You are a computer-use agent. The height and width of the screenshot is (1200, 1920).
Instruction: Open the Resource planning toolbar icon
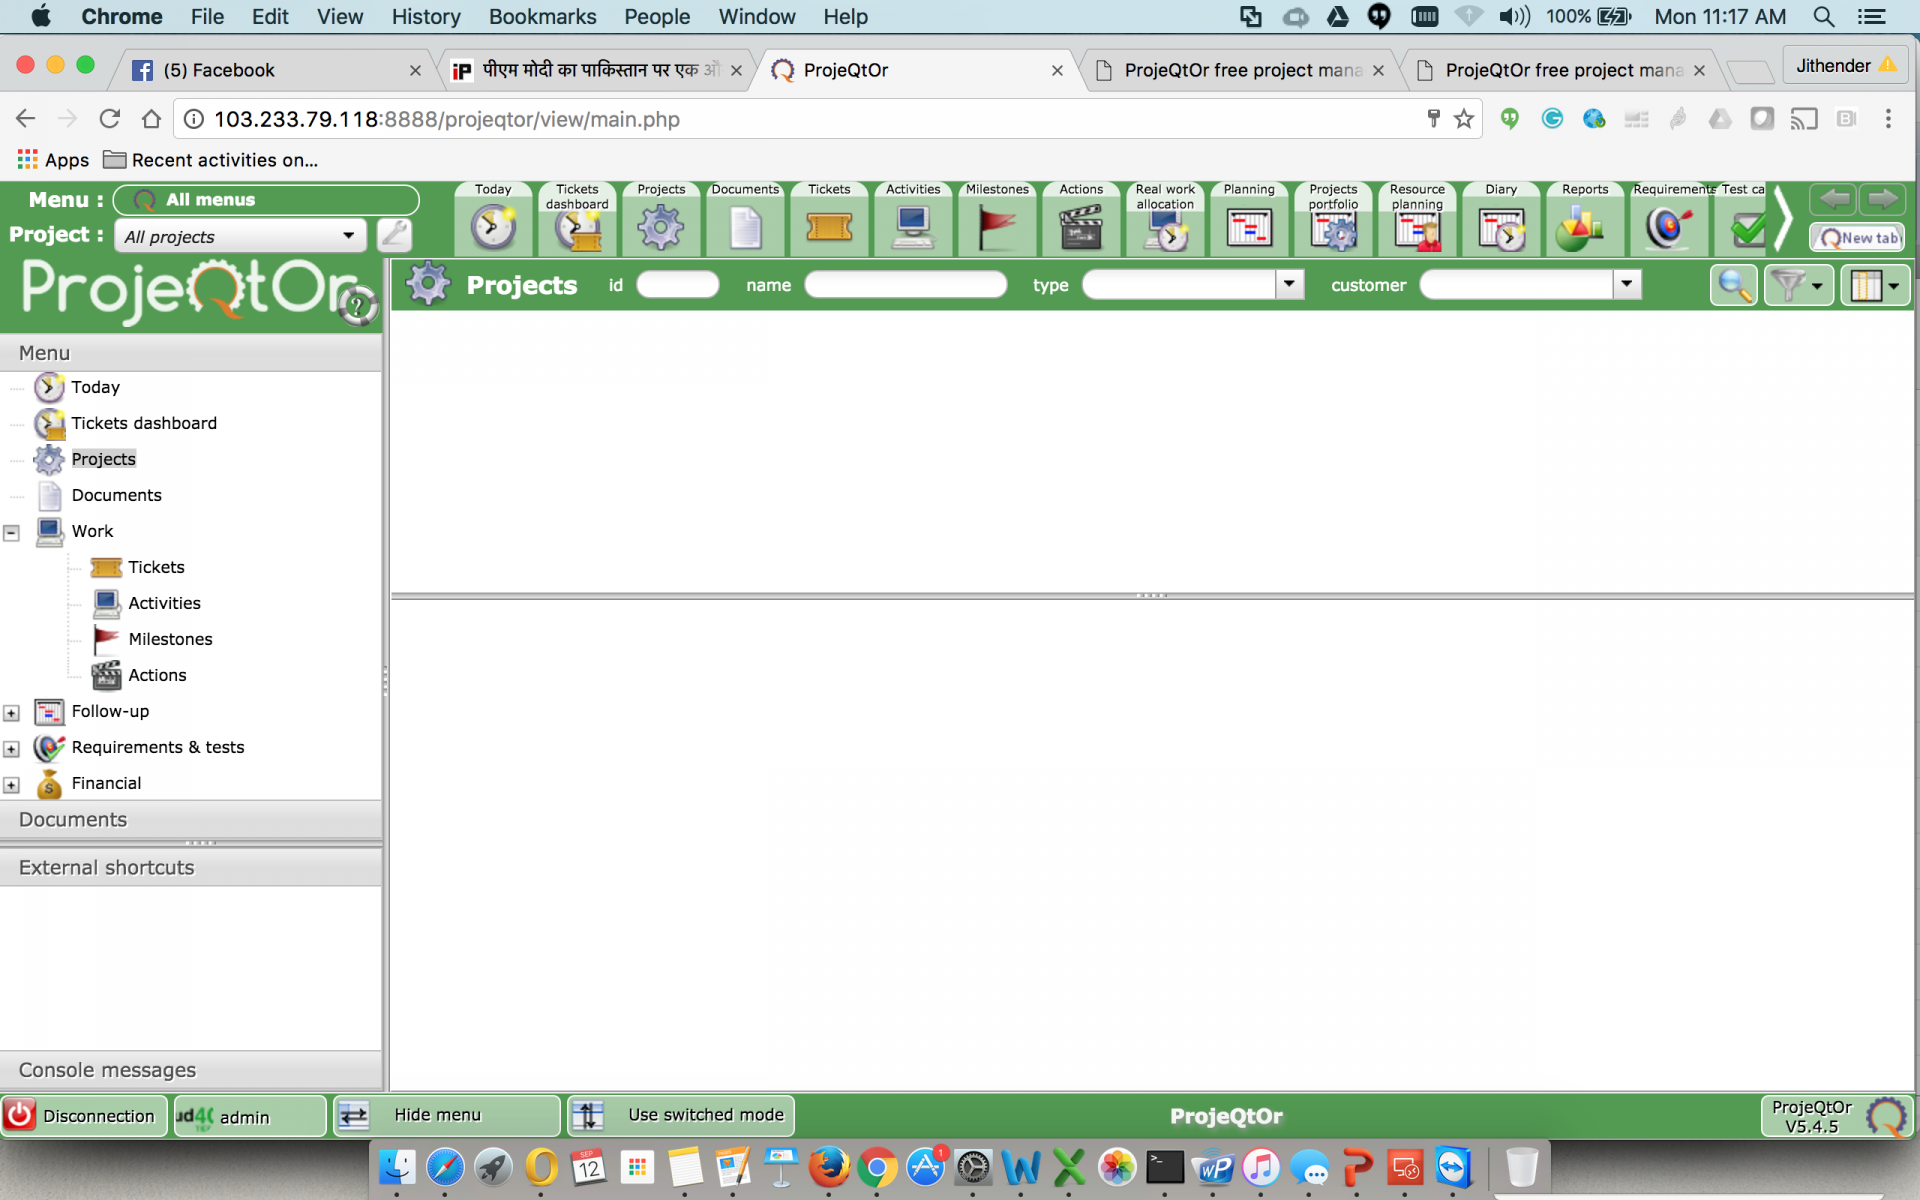click(1416, 228)
